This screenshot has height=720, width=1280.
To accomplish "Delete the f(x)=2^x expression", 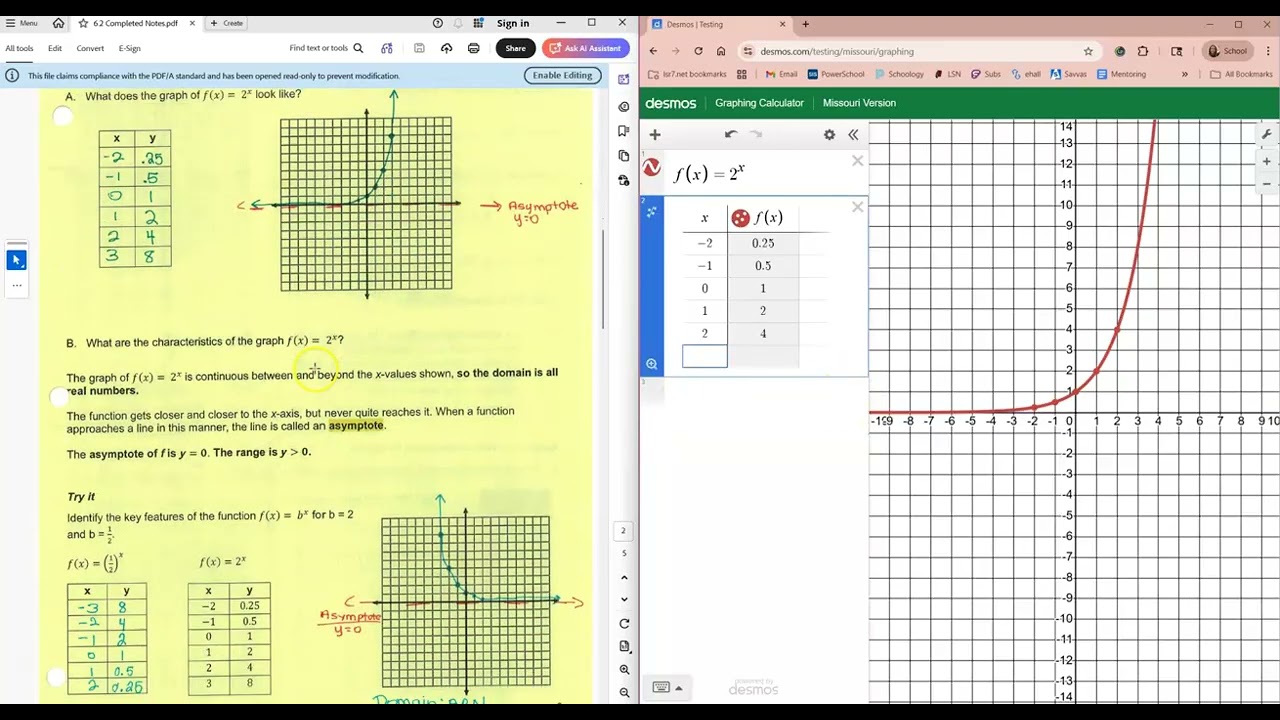I will 857,160.
